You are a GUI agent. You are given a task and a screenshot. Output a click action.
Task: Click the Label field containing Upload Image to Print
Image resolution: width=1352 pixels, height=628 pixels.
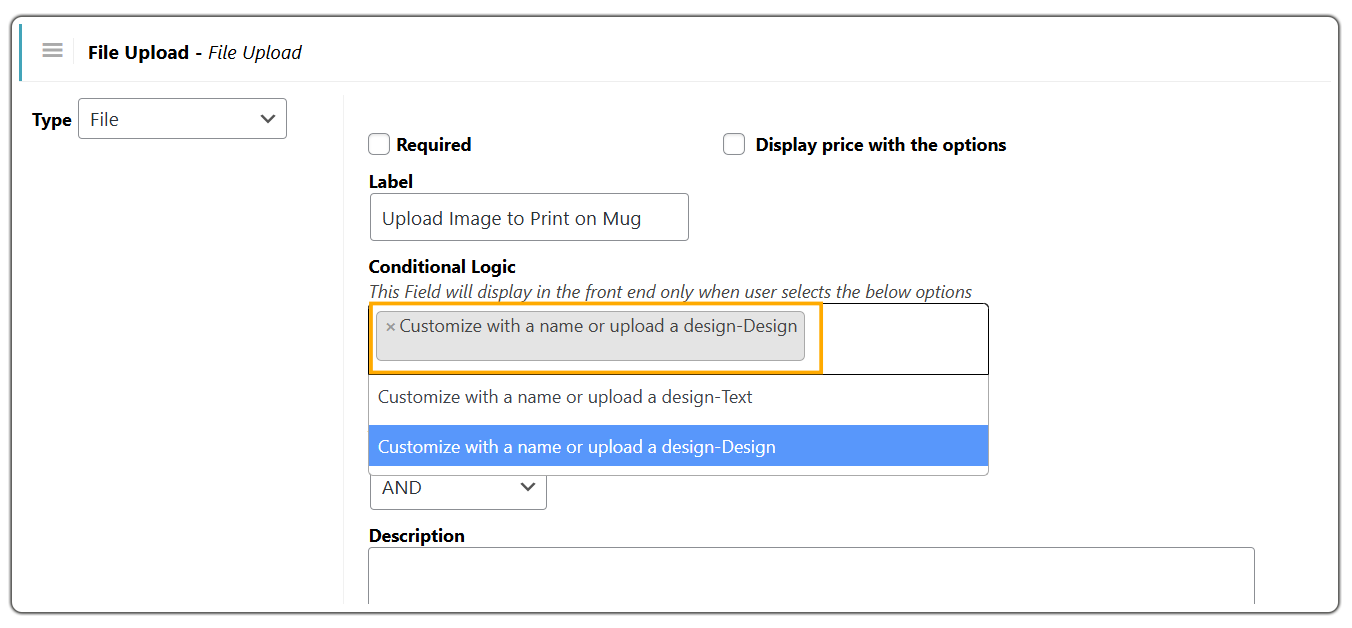(x=529, y=217)
